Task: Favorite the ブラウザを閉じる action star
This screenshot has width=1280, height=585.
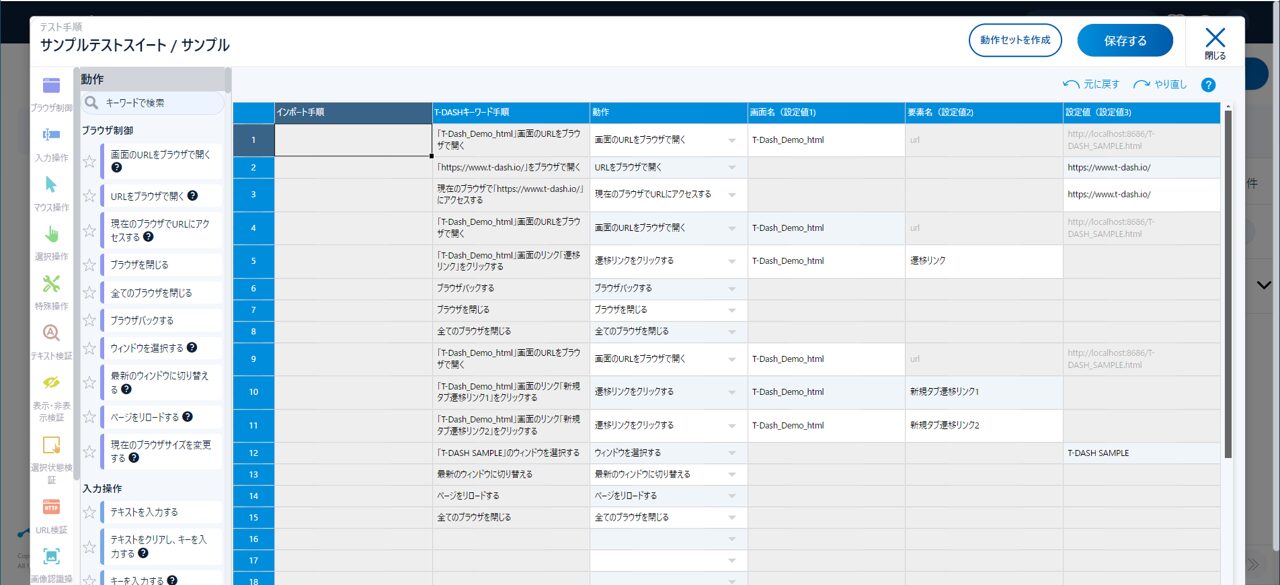Action: 89,265
